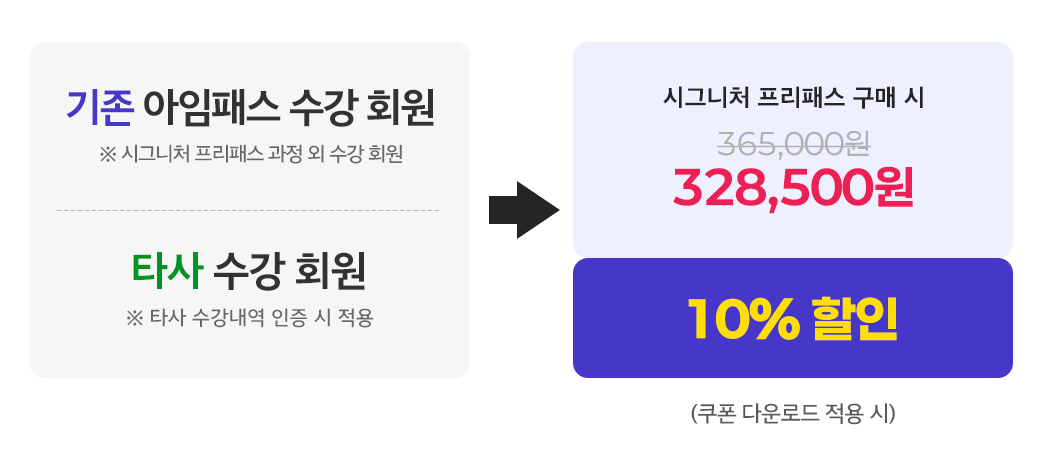The height and width of the screenshot is (450, 1050).
Task: Click the dashed divider between member types
Action: coord(248,210)
